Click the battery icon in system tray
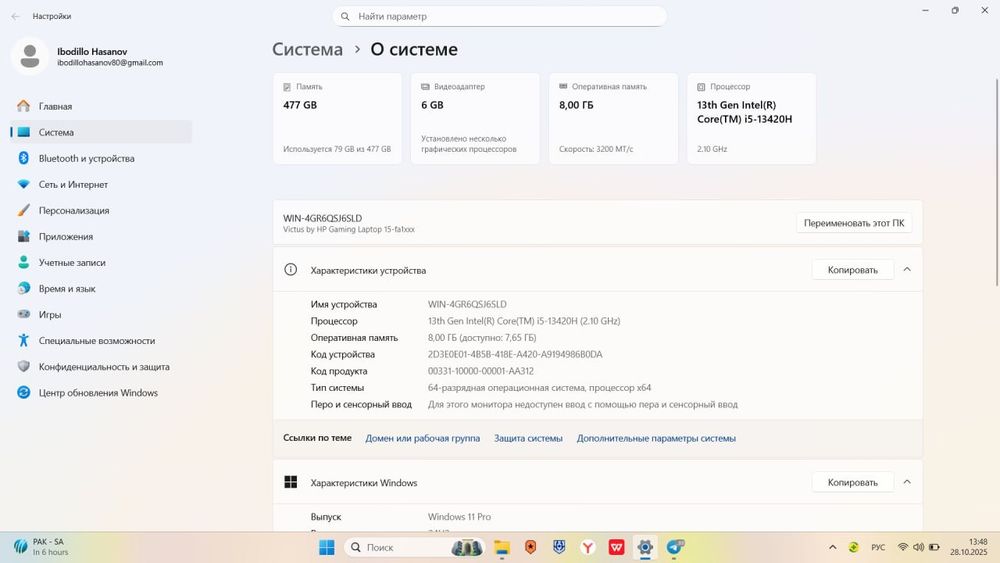 (x=934, y=547)
